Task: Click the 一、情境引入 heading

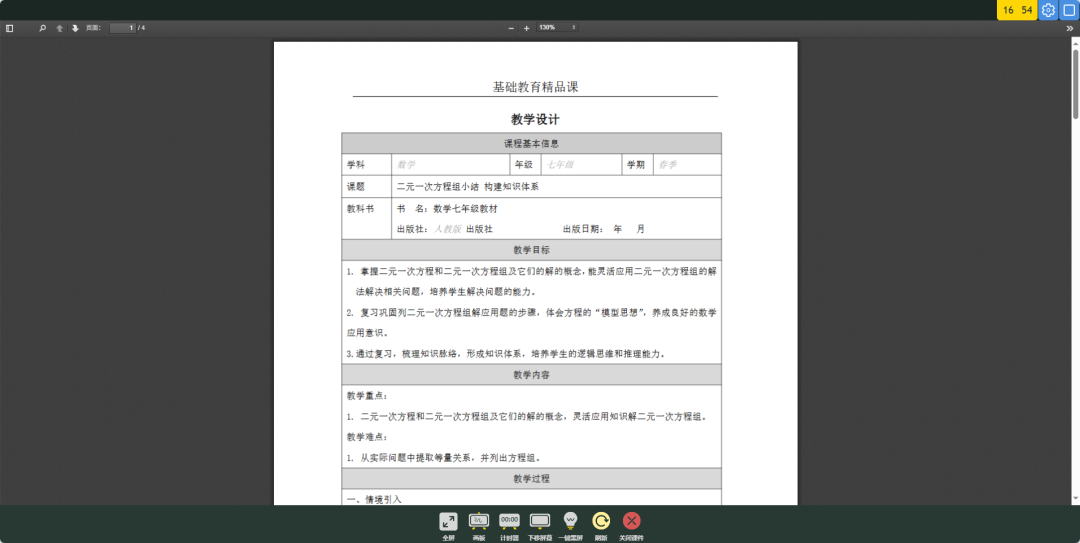Action: pos(374,500)
